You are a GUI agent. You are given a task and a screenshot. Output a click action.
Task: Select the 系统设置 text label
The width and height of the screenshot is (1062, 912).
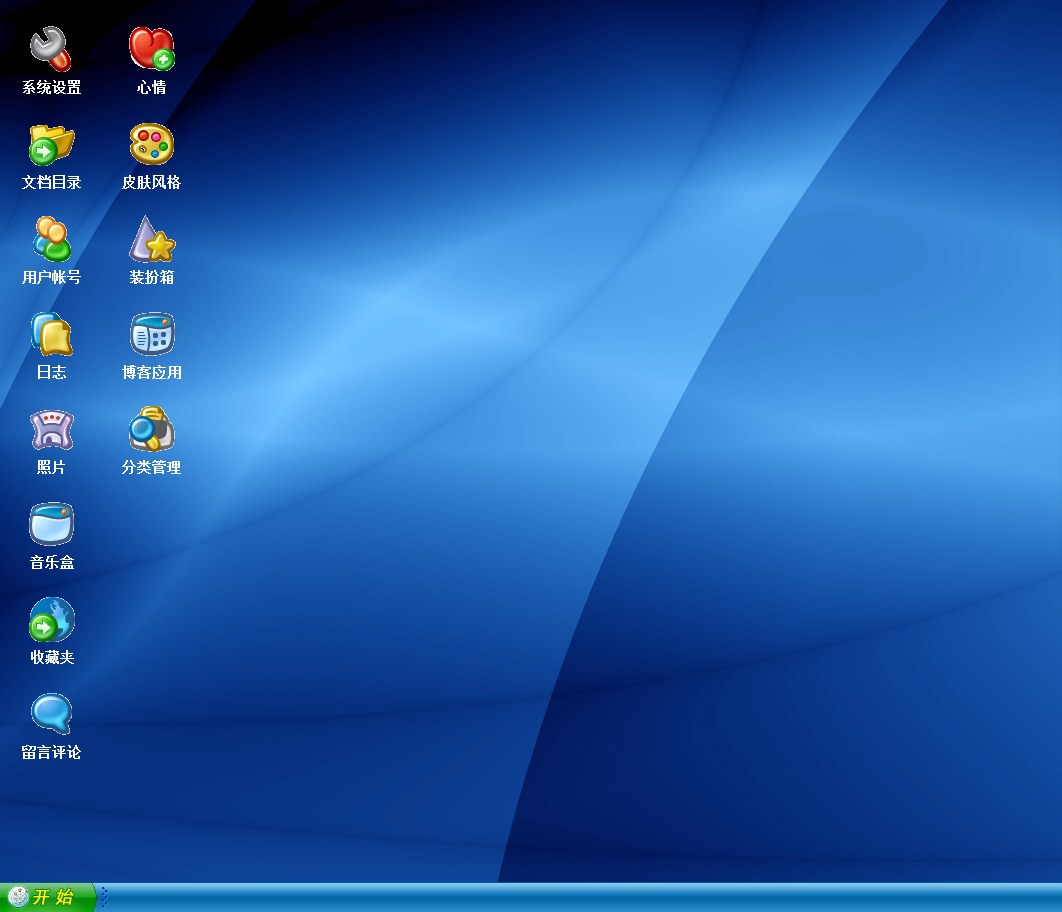pos(51,88)
